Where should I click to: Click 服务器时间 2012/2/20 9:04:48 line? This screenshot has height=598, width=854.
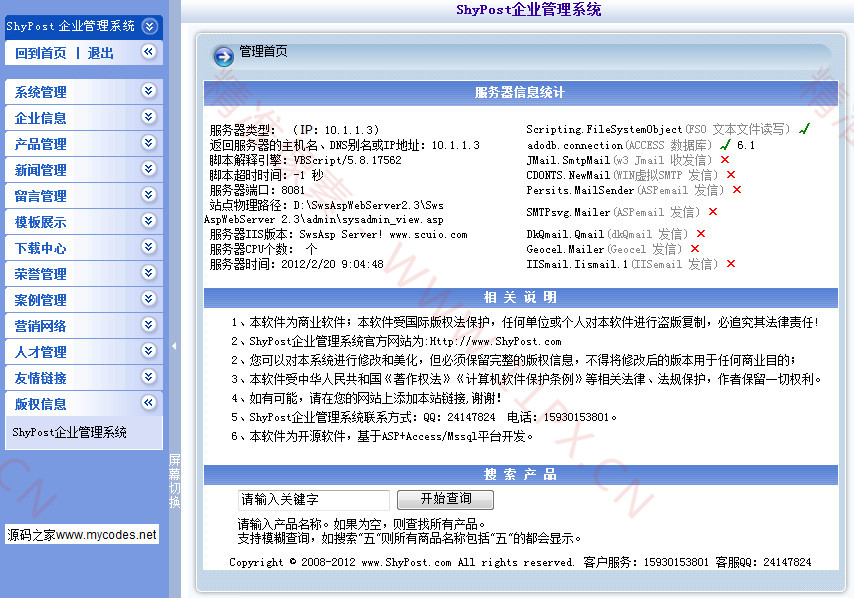click(x=297, y=265)
